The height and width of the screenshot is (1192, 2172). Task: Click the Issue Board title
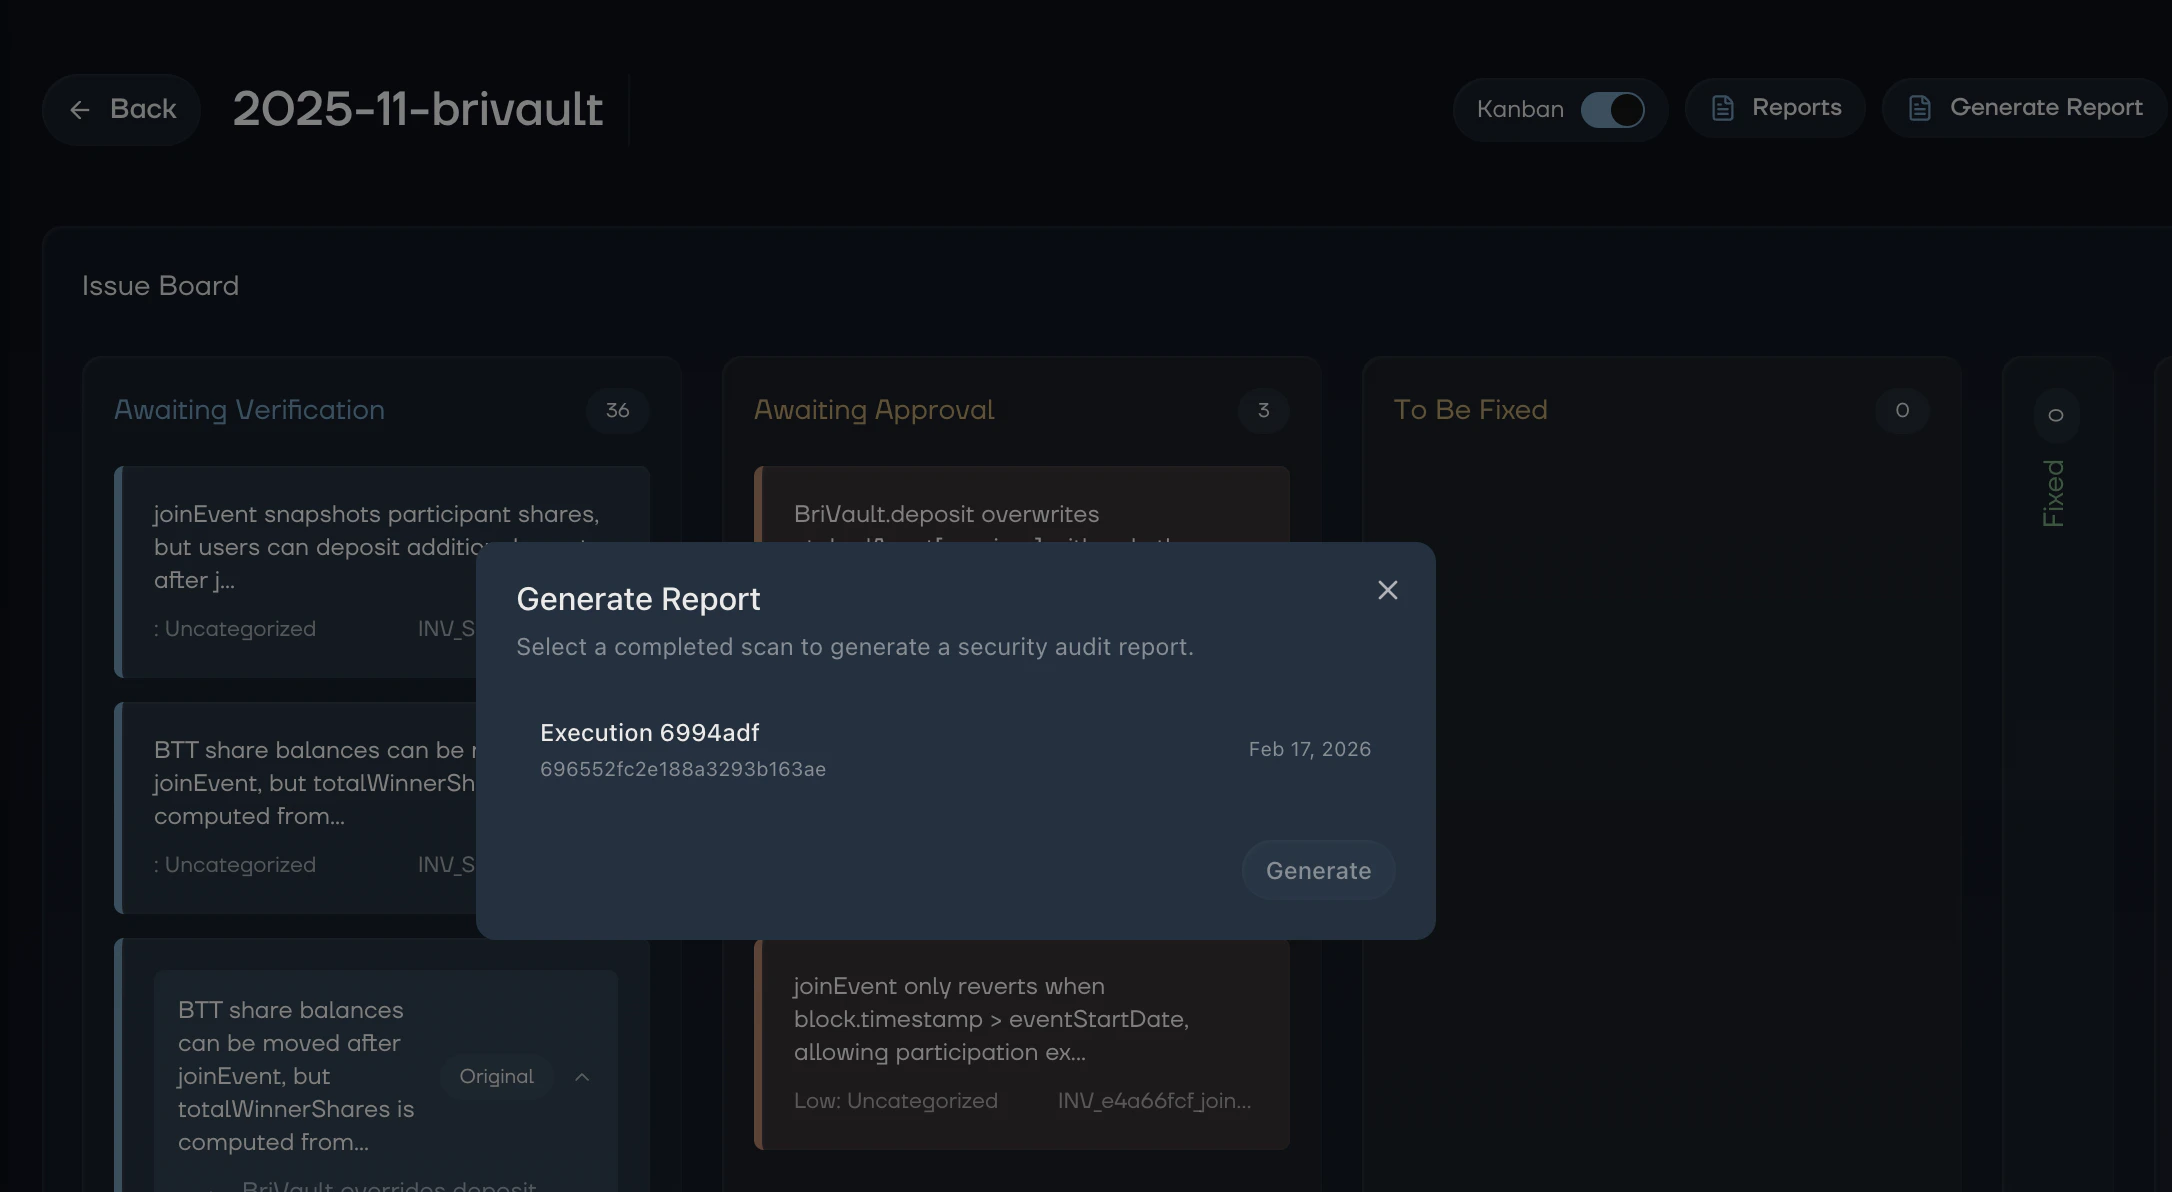click(x=160, y=286)
